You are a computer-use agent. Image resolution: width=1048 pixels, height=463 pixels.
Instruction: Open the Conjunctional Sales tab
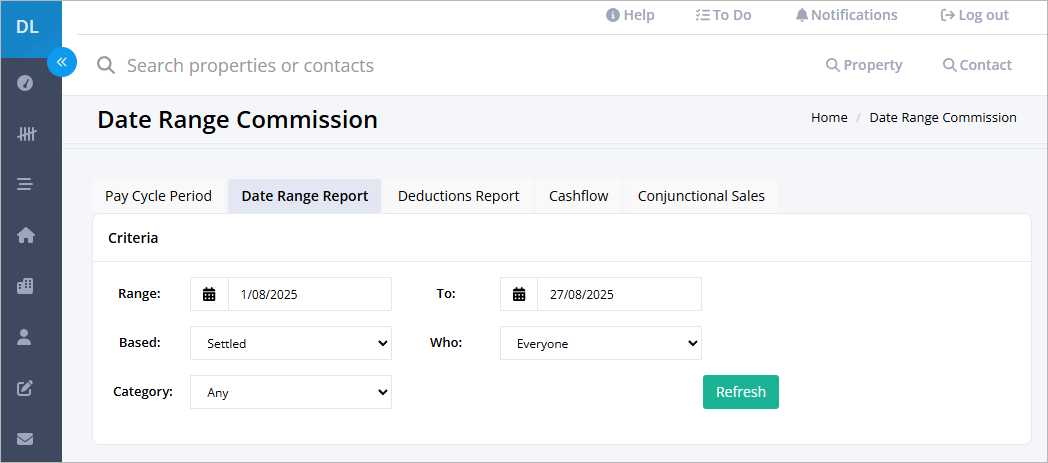pos(701,196)
